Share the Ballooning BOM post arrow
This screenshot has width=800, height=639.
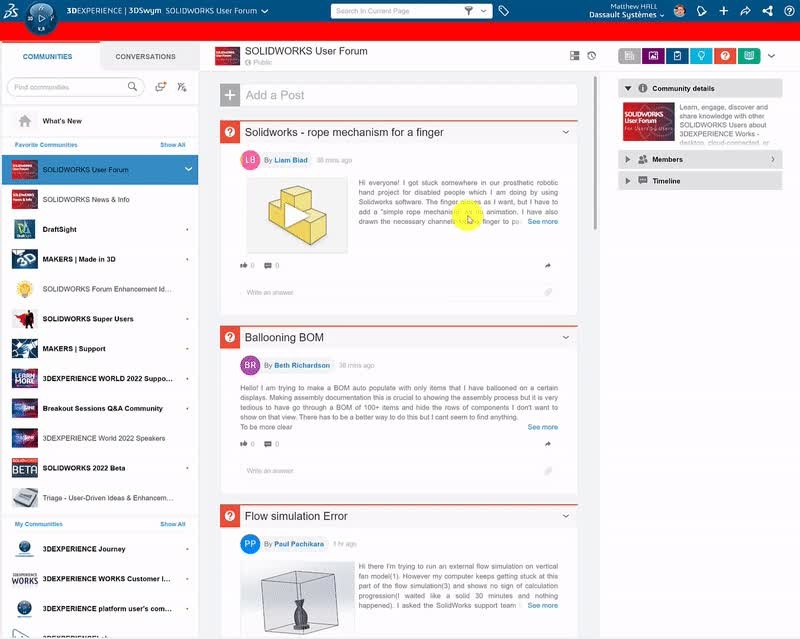pyautogui.click(x=547, y=444)
